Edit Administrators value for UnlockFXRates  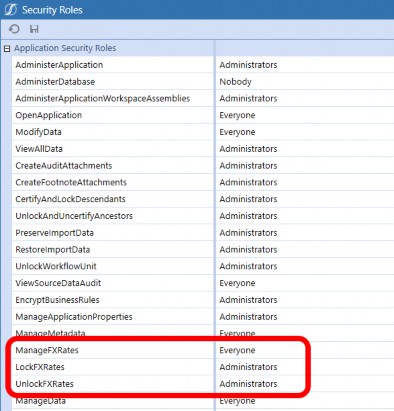[248, 384]
